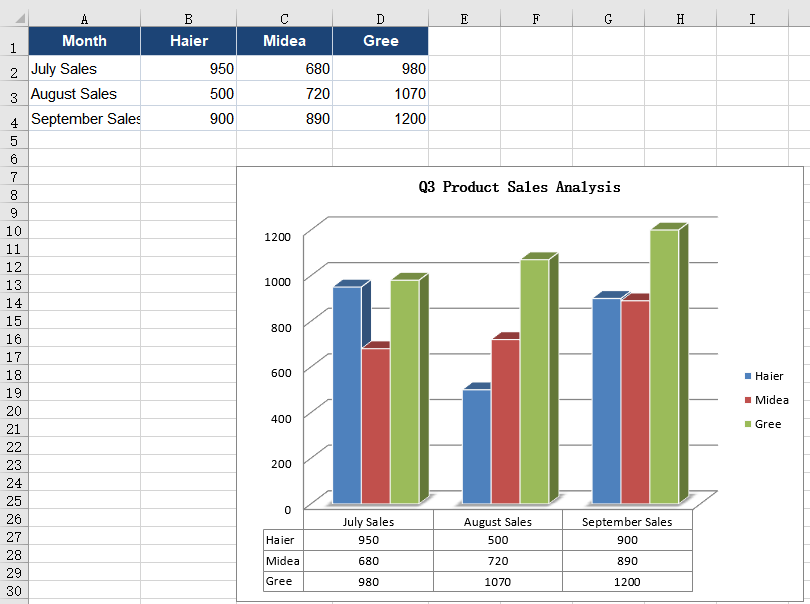Select row 3 header
This screenshot has width=810, height=604.
click(x=14, y=94)
